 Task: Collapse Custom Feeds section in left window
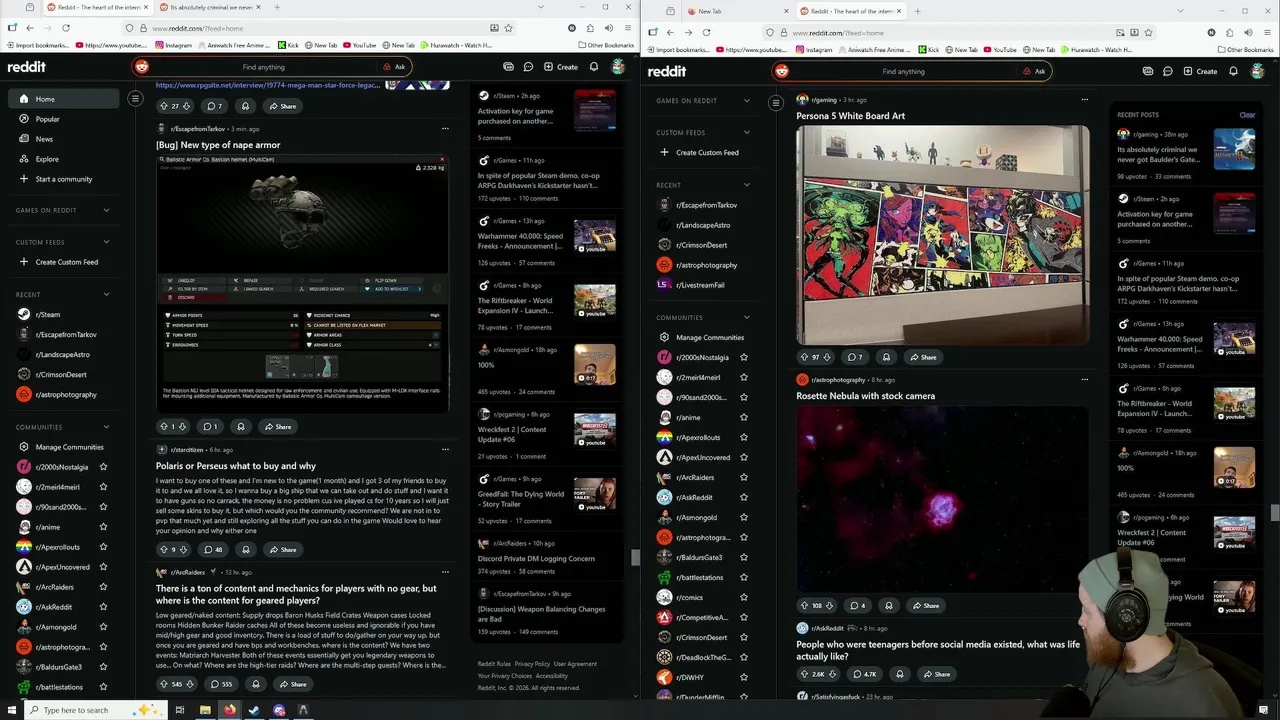pyautogui.click(x=106, y=242)
